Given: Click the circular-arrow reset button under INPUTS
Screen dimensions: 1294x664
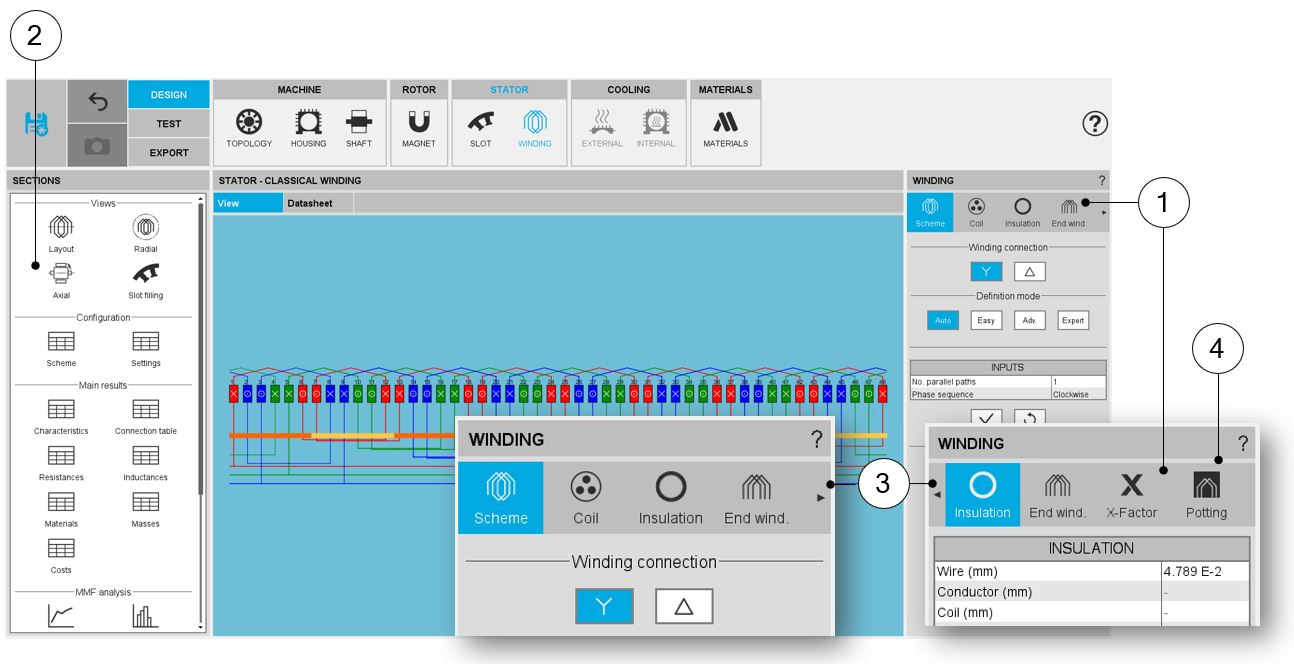Looking at the screenshot, I should [x=1029, y=419].
